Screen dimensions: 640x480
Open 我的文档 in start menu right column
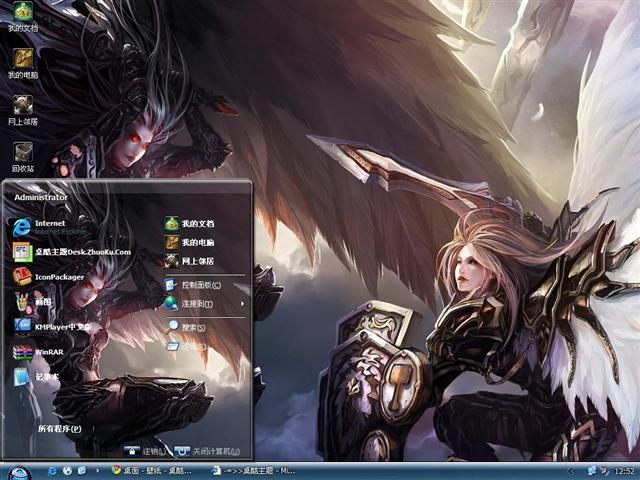[189, 223]
